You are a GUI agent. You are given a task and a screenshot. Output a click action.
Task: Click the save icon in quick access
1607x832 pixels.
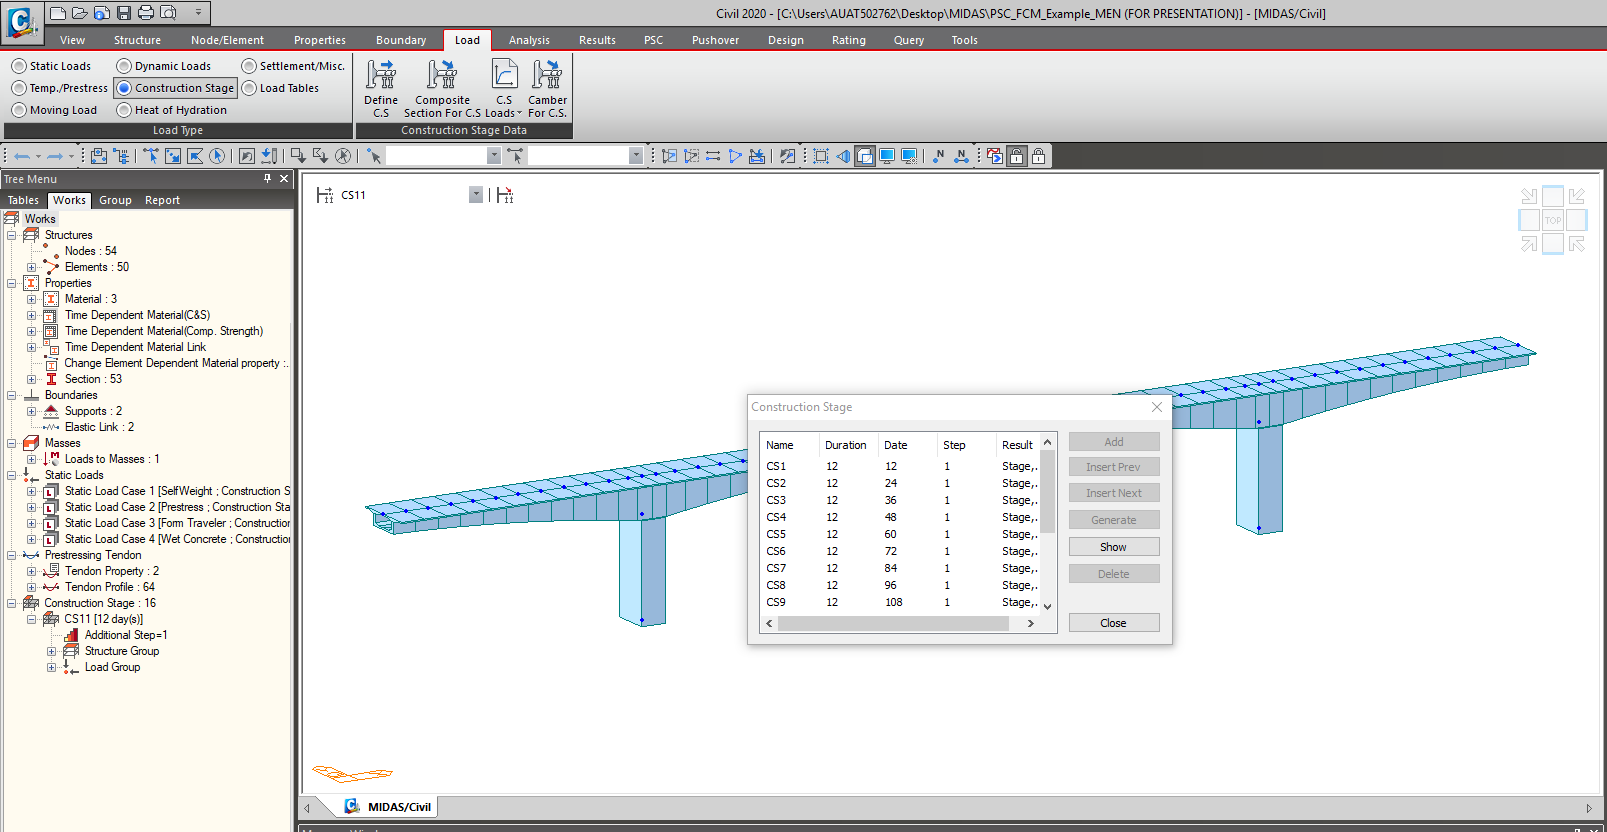tap(124, 13)
